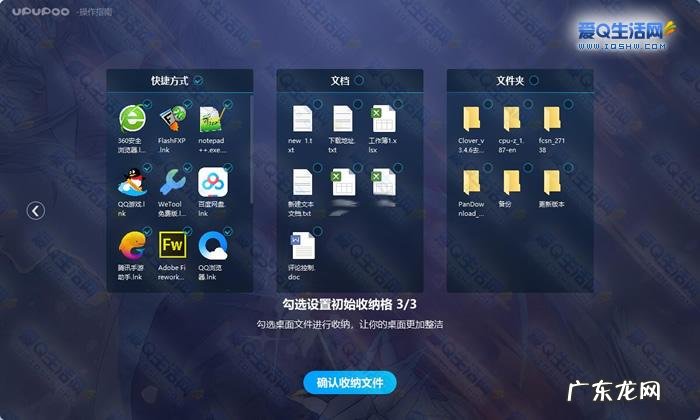Select the 更新版本 folder icon

coord(552,182)
